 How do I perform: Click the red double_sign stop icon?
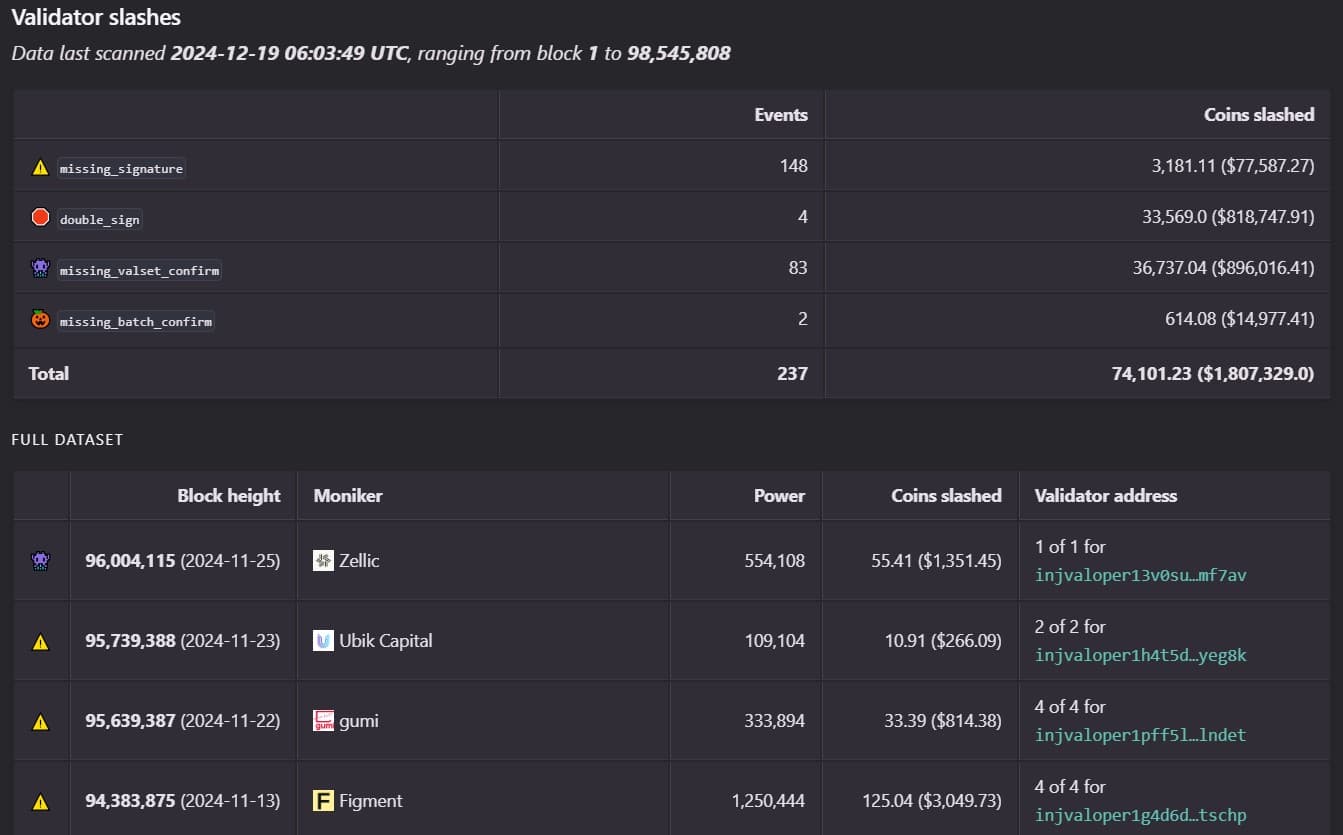pos(40,217)
